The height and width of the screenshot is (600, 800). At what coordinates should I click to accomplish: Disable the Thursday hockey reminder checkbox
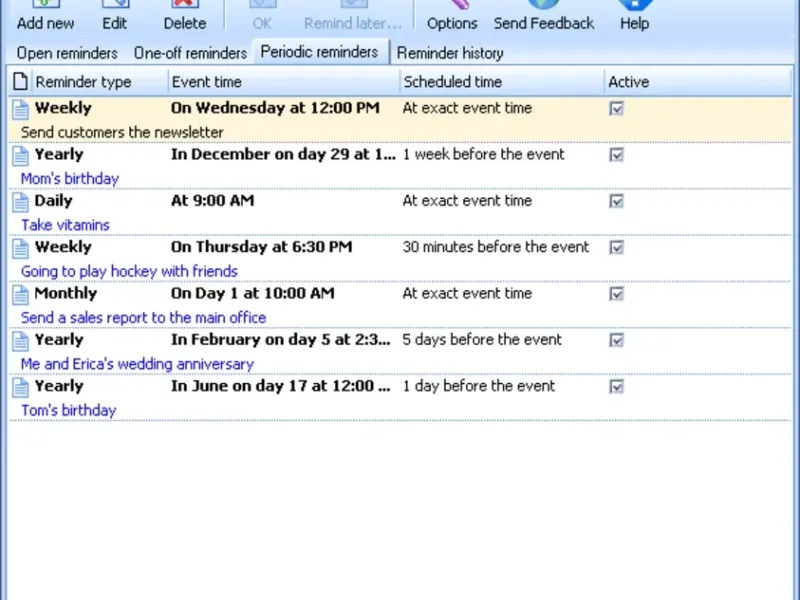click(x=616, y=247)
